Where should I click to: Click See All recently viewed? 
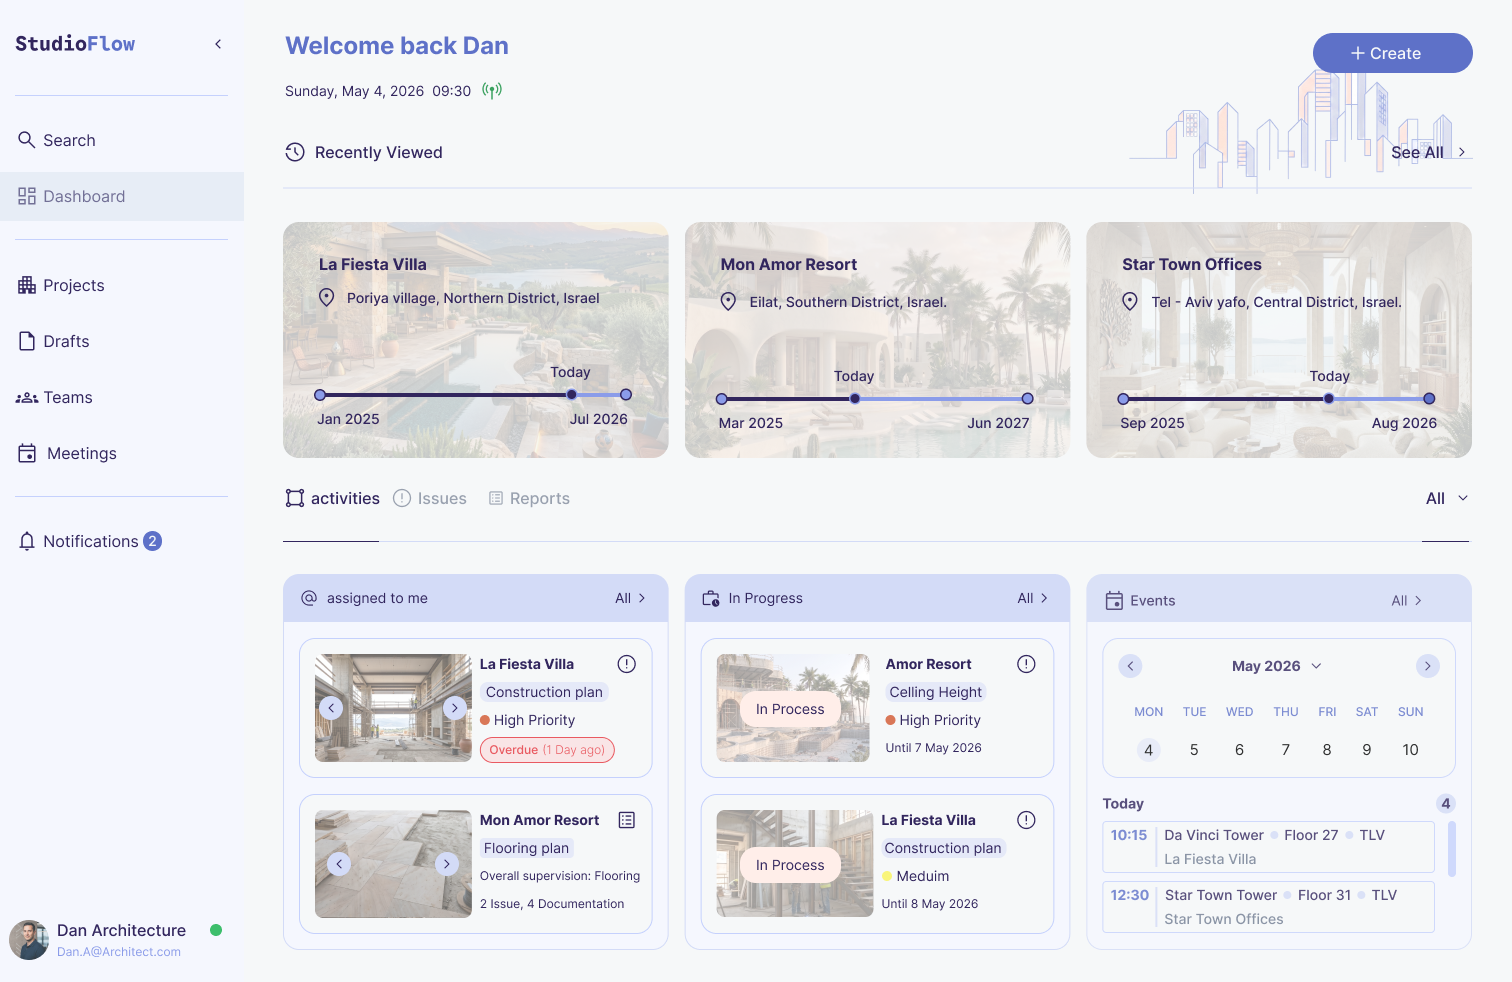click(1429, 152)
